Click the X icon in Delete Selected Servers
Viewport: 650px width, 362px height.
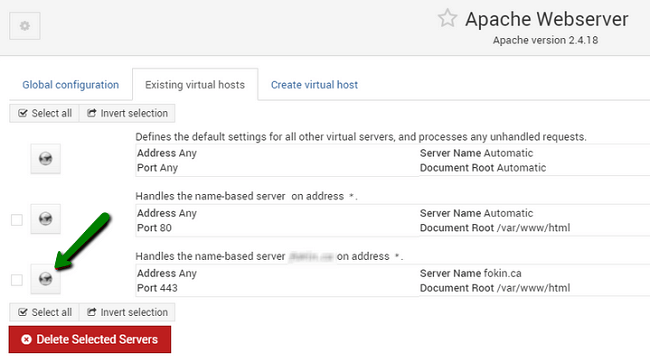[26, 340]
